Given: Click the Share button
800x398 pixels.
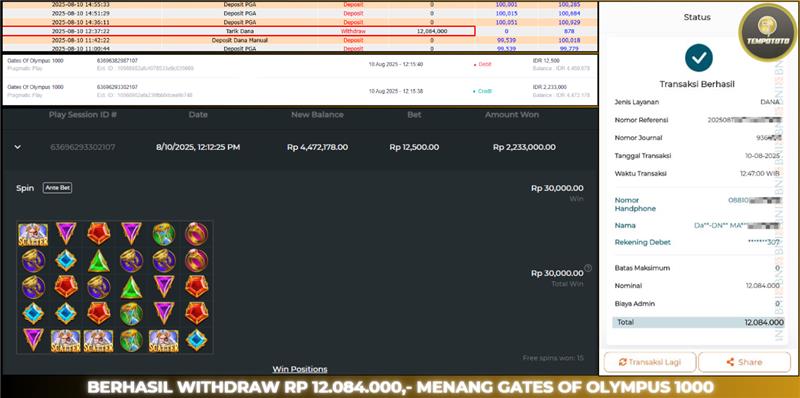Looking at the screenshot, I should (744, 362).
